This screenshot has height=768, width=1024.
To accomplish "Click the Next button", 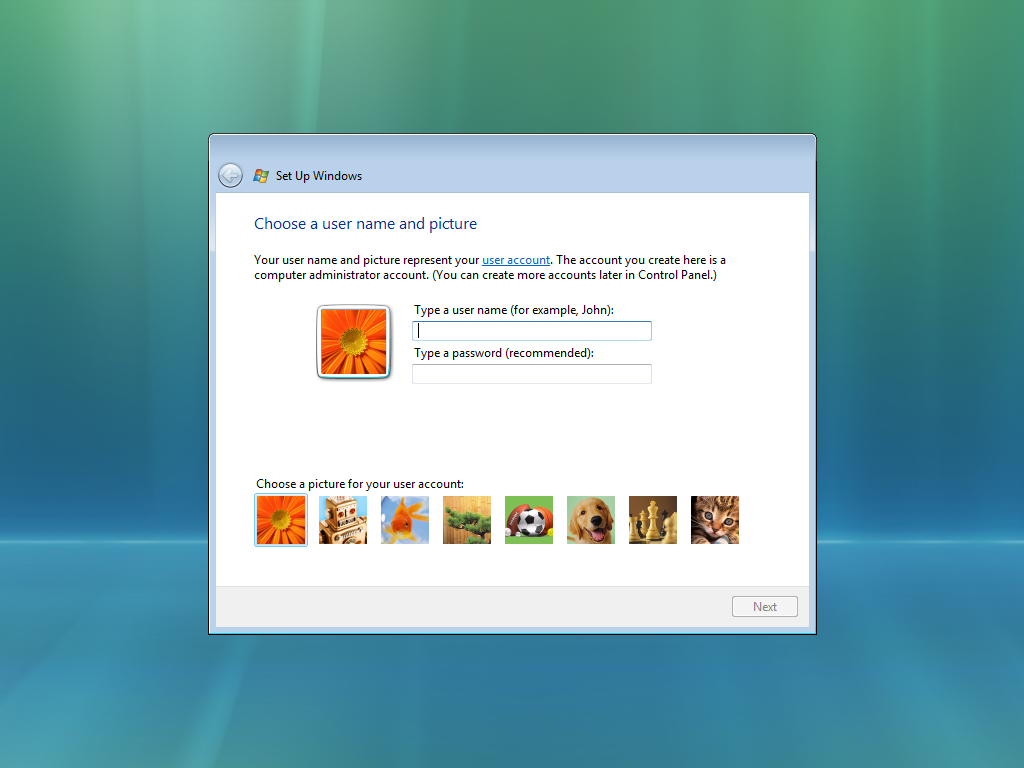I will [765, 607].
